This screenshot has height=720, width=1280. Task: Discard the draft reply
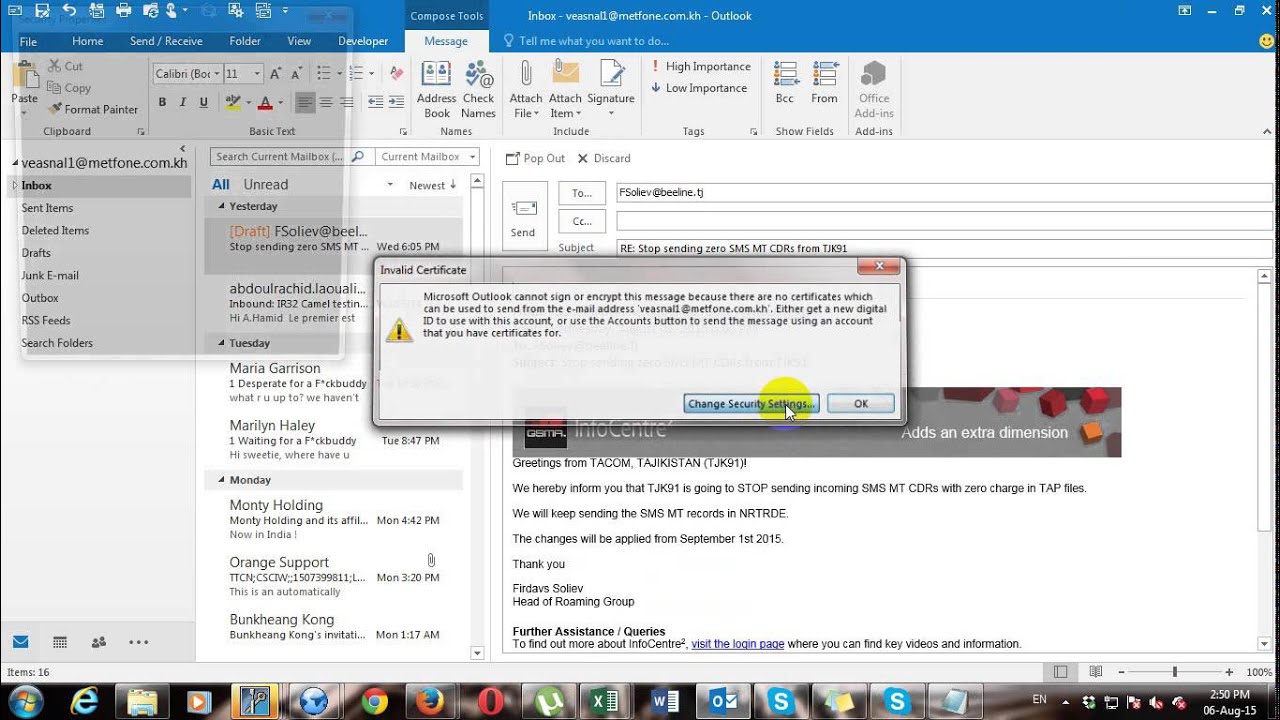point(604,158)
